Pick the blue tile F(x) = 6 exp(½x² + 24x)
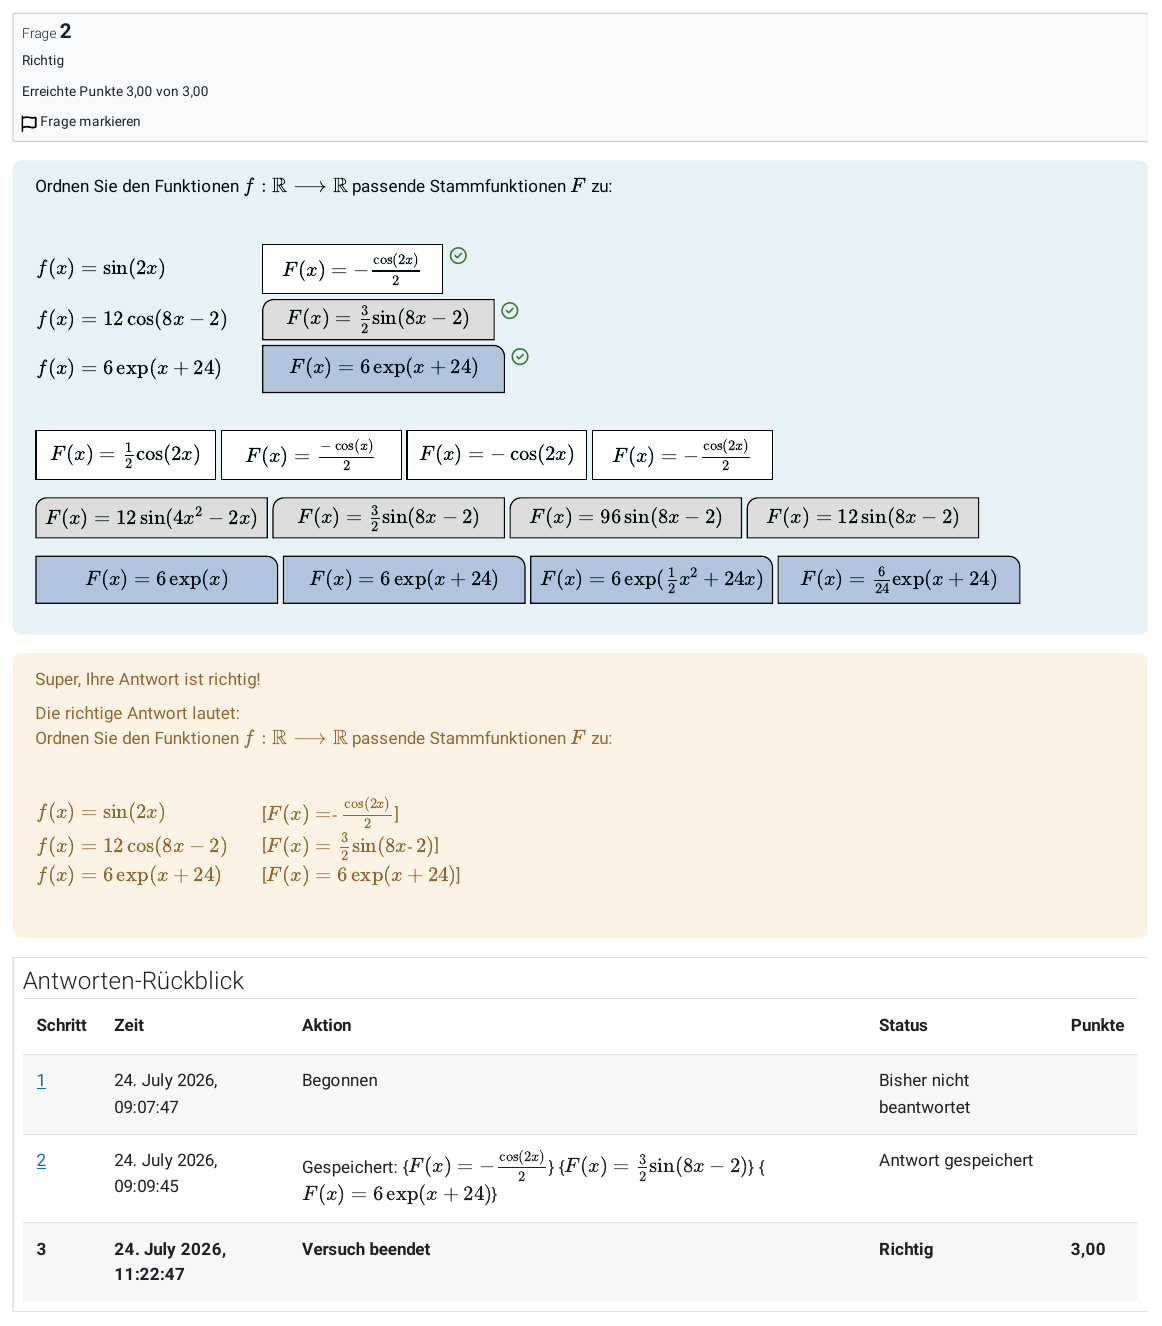This screenshot has height=1326, width=1162. click(651, 580)
